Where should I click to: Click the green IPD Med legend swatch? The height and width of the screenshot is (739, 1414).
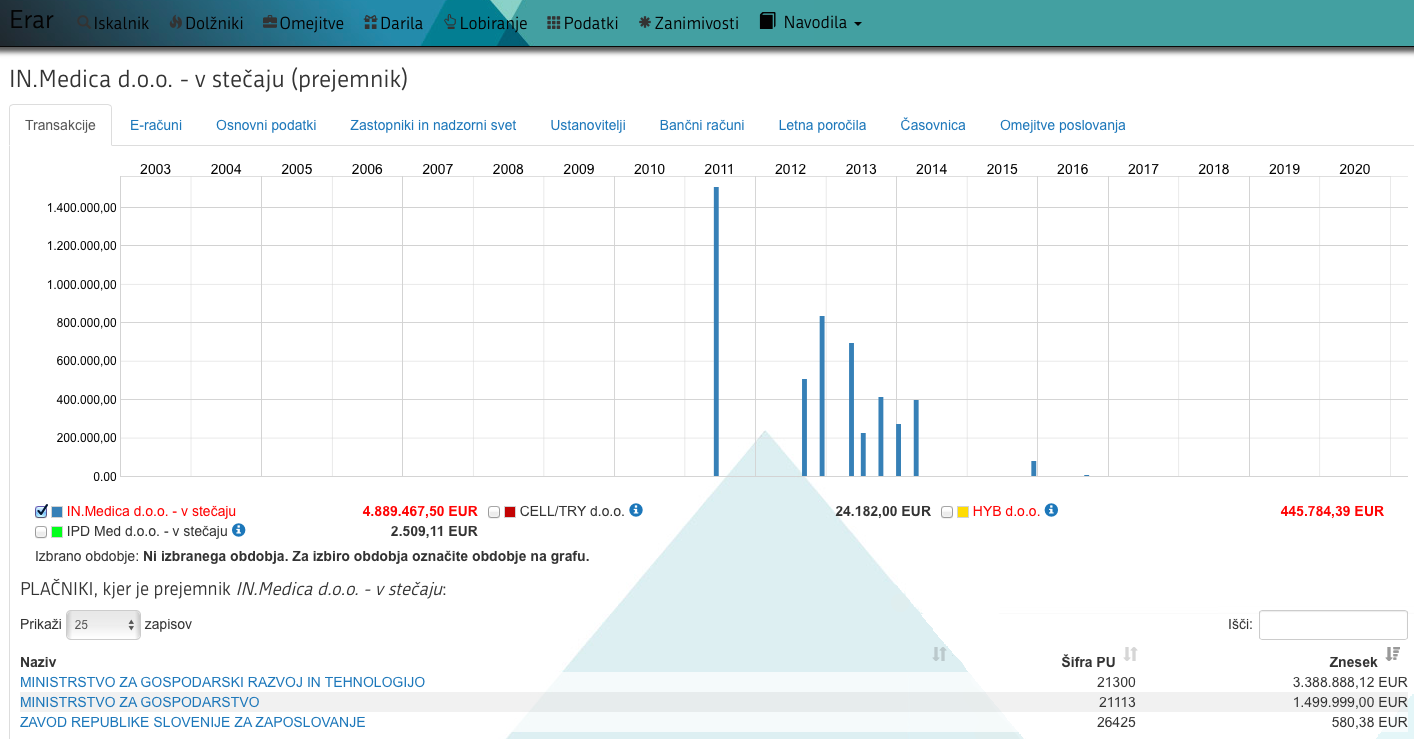(x=57, y=532)
